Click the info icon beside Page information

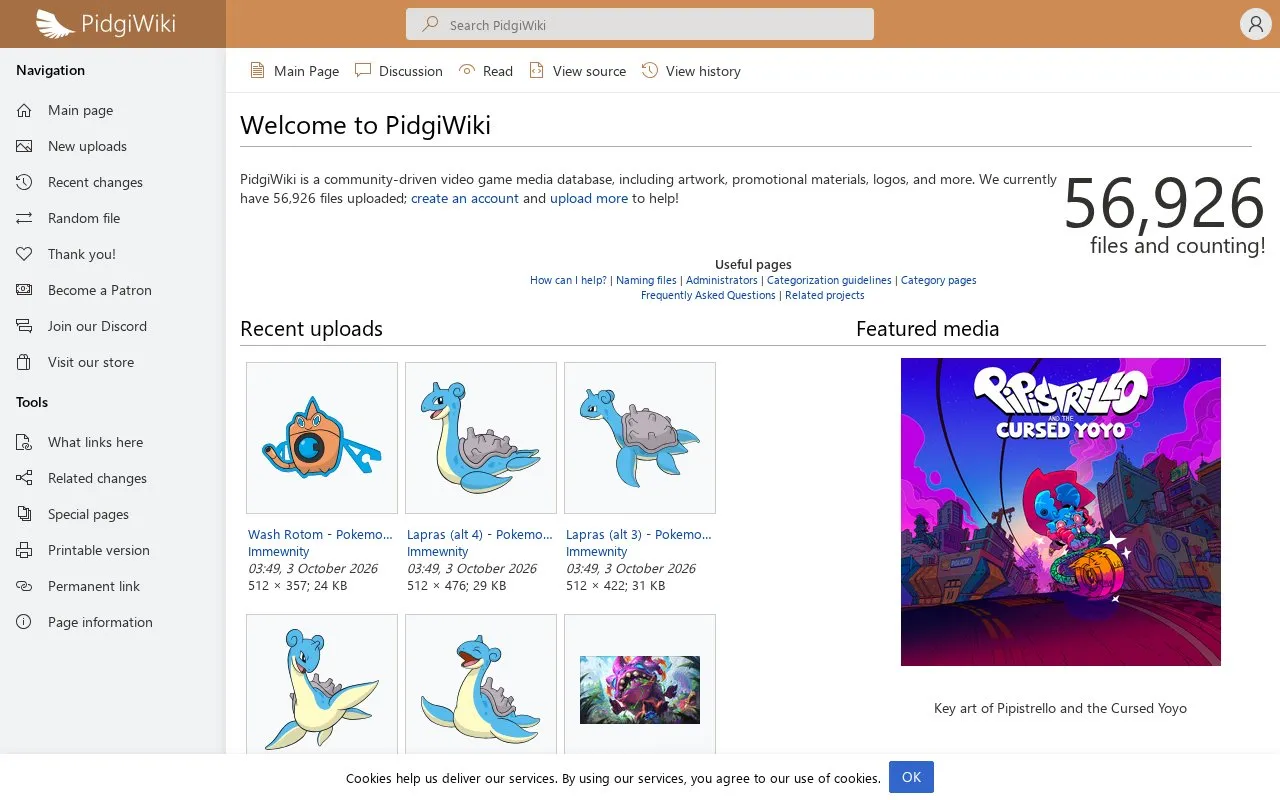[24, 622]
